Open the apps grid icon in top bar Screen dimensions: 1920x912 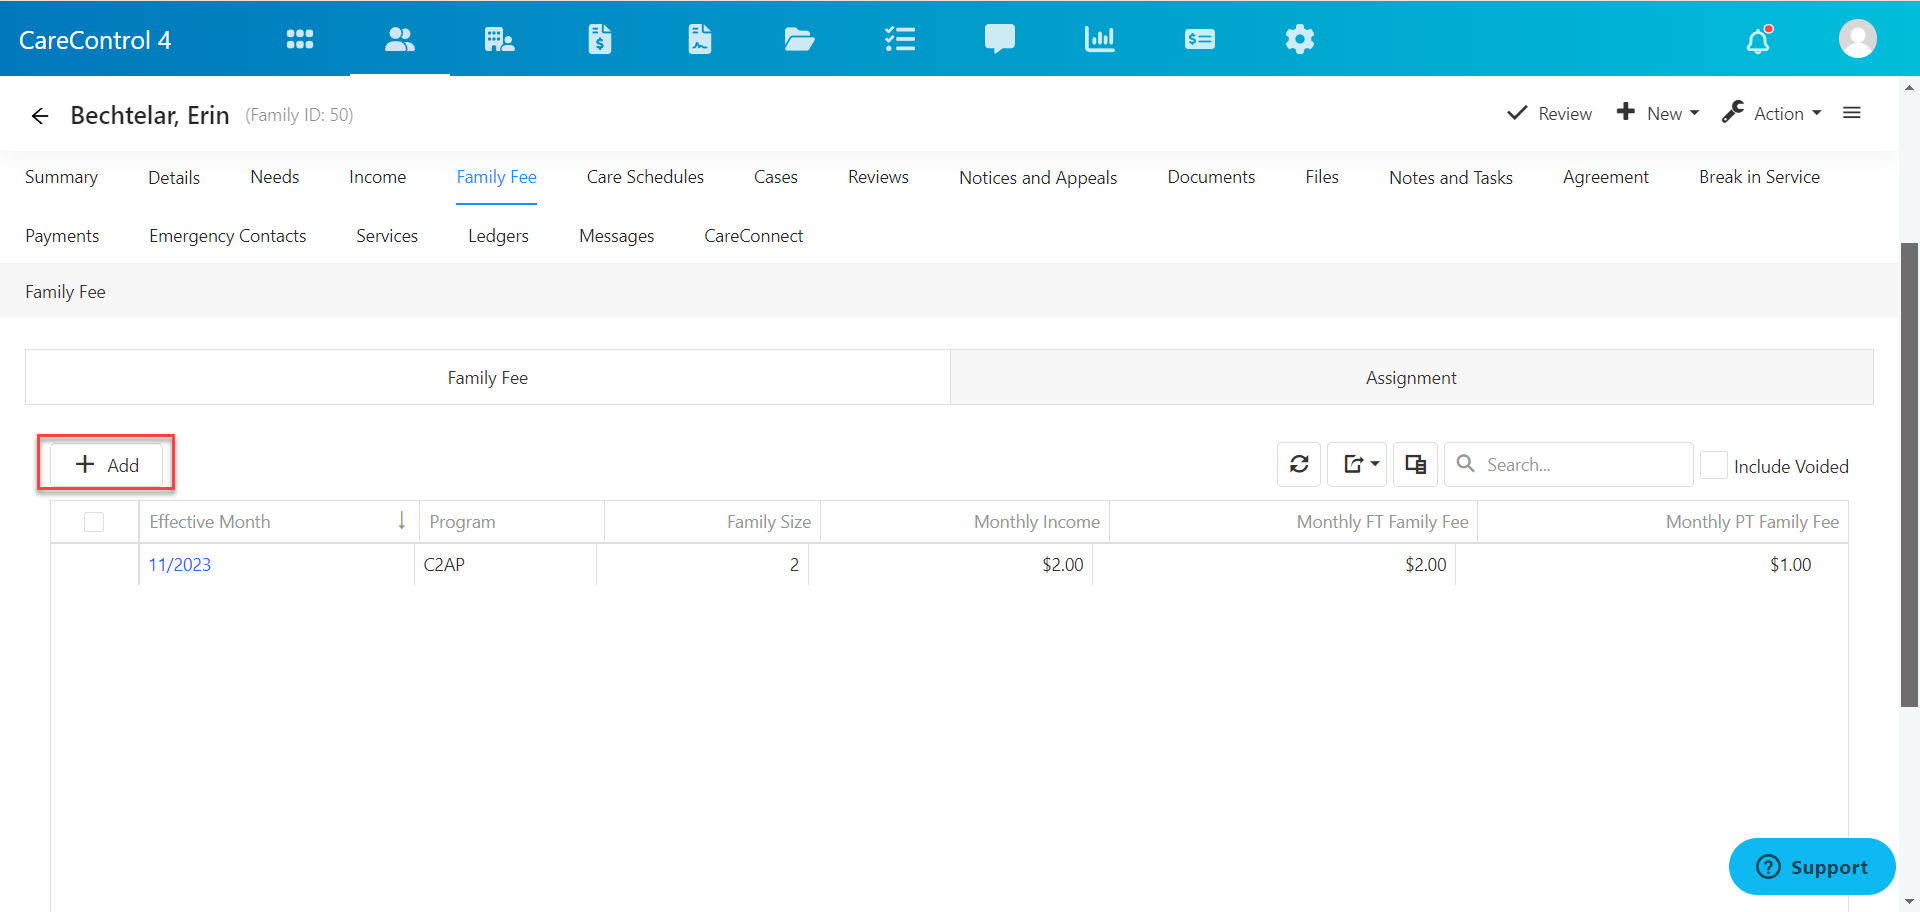tap(300, 39)
